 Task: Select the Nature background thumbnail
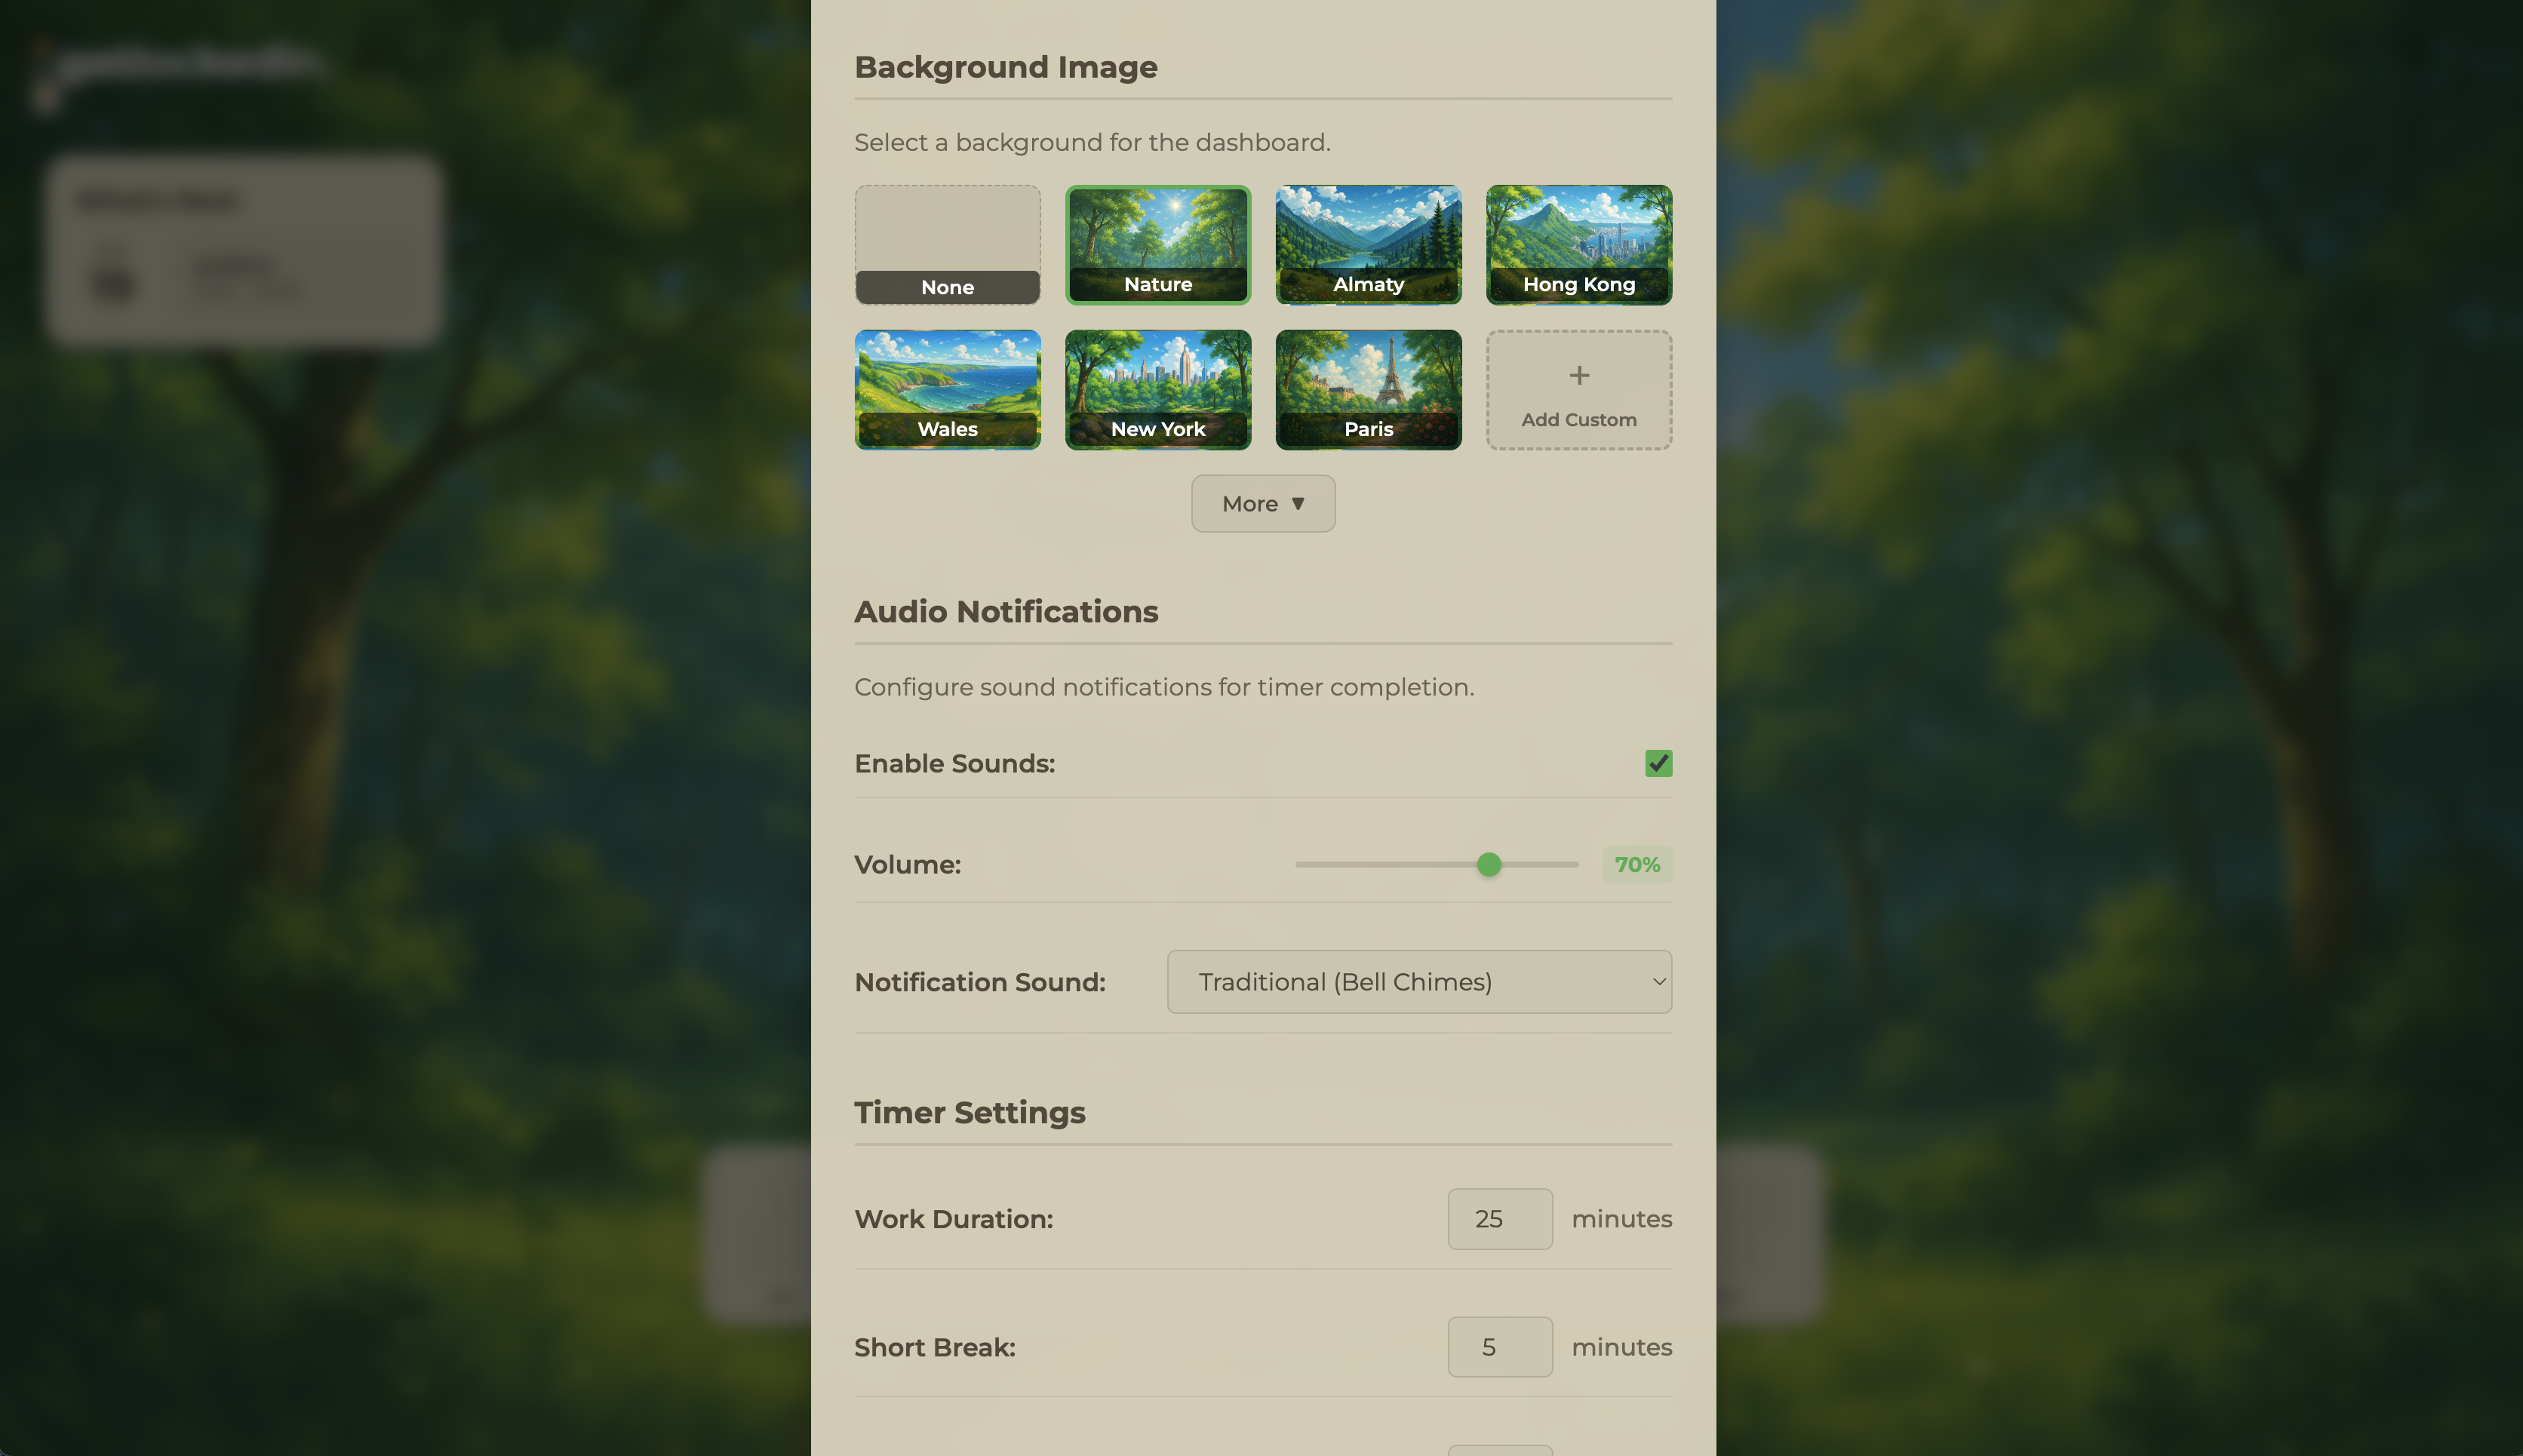[x=1157, y=244]
